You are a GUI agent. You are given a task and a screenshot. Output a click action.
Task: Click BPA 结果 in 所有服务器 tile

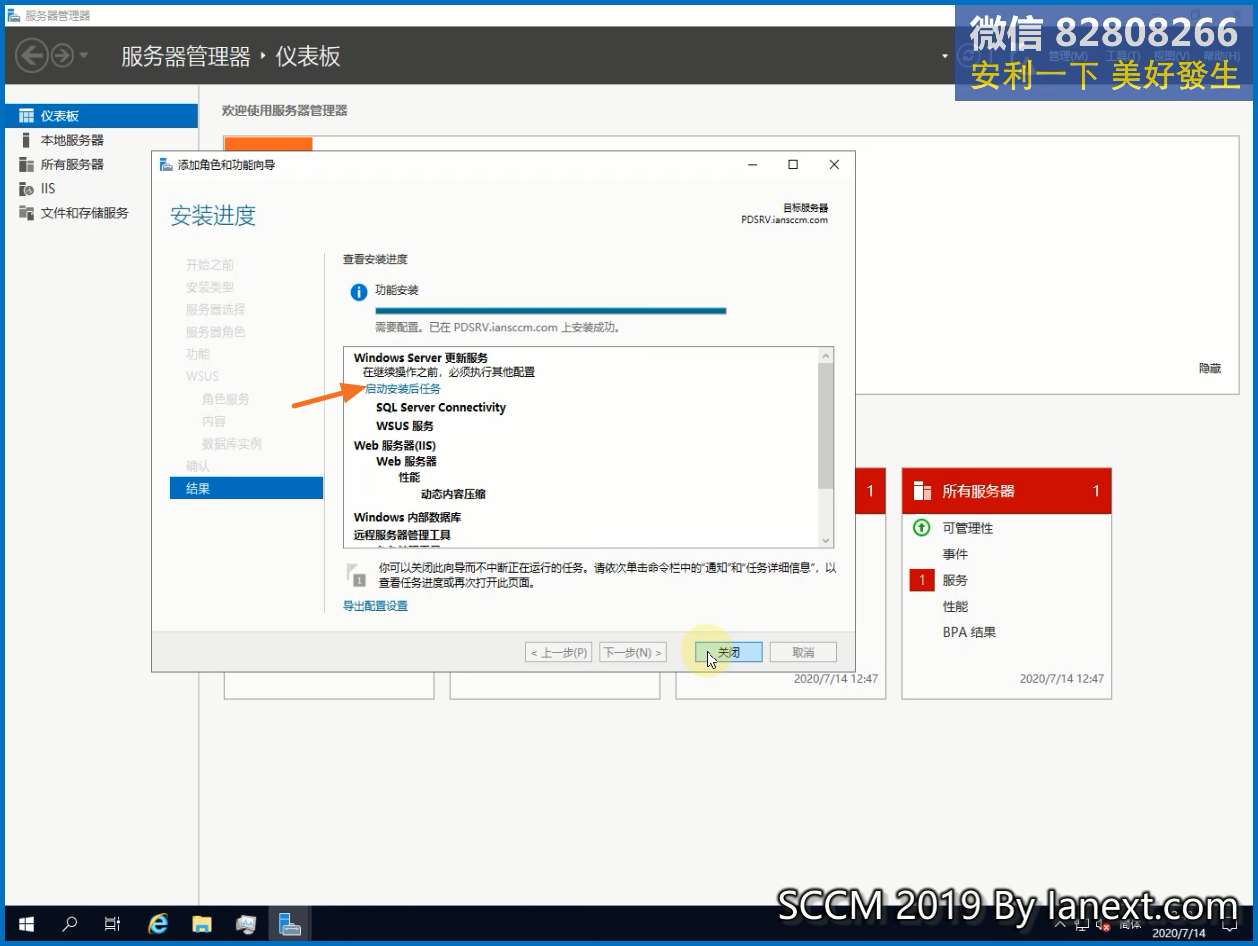[x=969, y=632]
